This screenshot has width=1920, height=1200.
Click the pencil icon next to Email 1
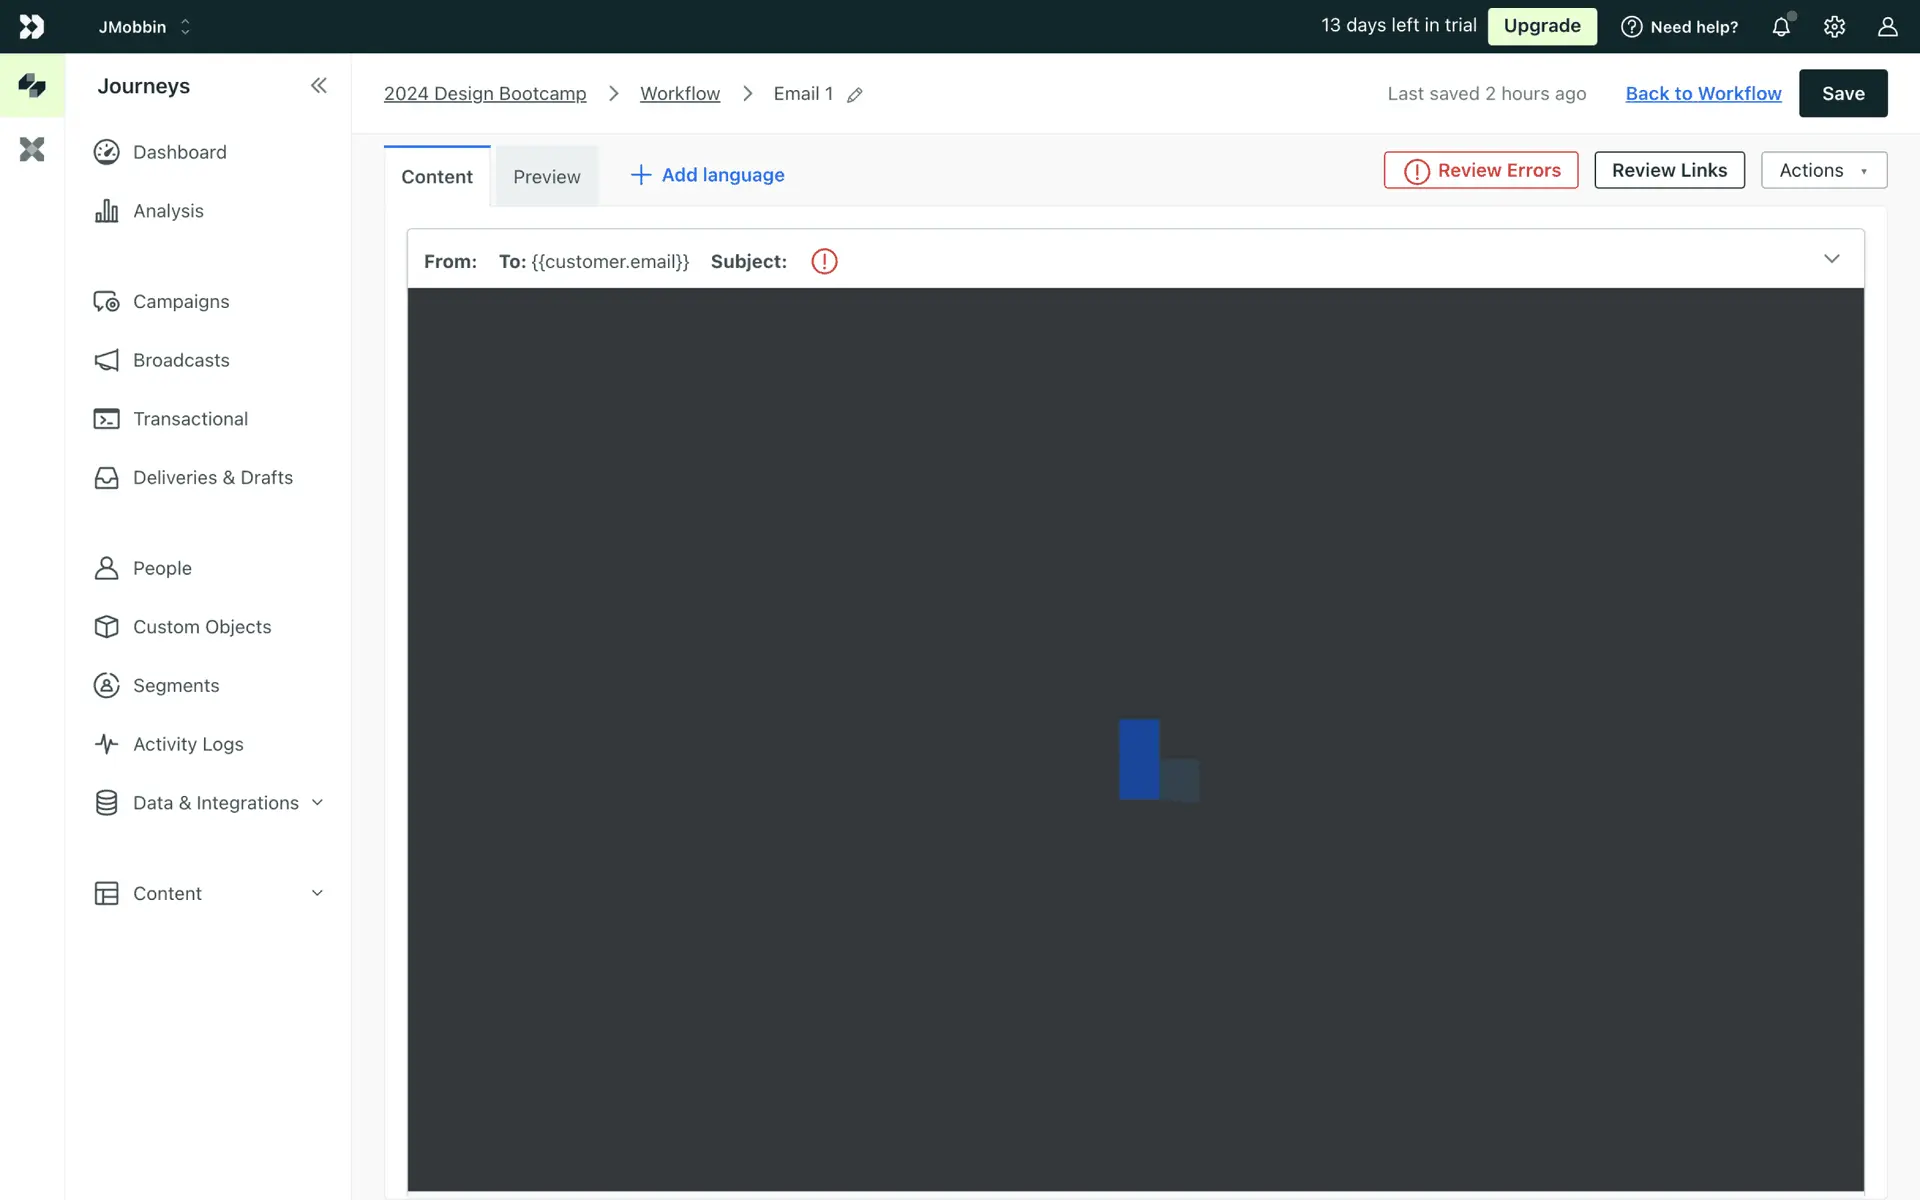tap(854, 95)
